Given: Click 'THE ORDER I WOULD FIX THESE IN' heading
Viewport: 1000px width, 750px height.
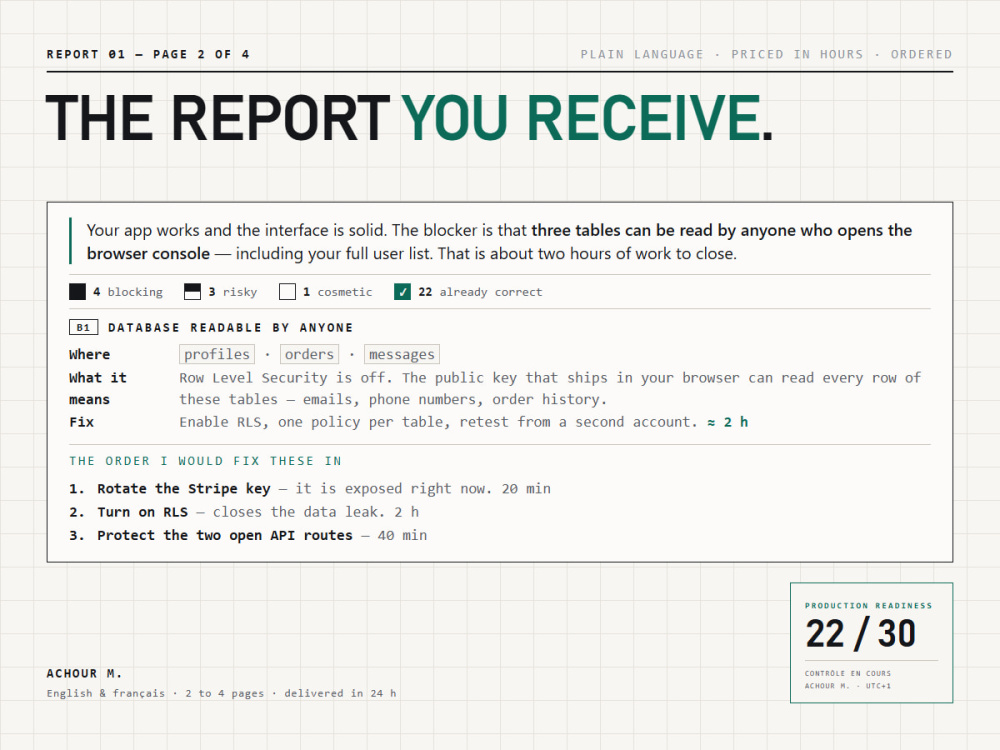Looking at the screenshot, I should click(205, 460).
